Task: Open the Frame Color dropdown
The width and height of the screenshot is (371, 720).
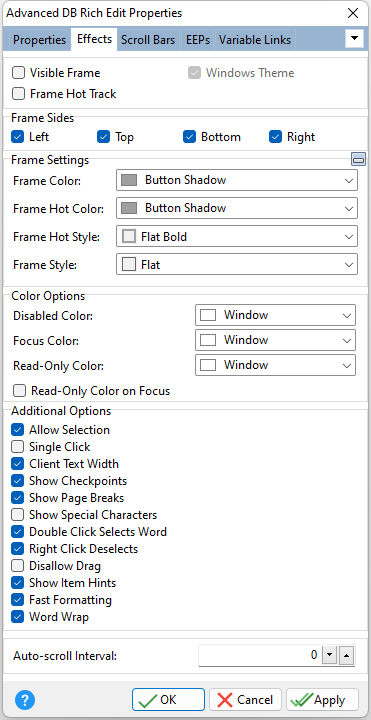Action: point(237,180)
